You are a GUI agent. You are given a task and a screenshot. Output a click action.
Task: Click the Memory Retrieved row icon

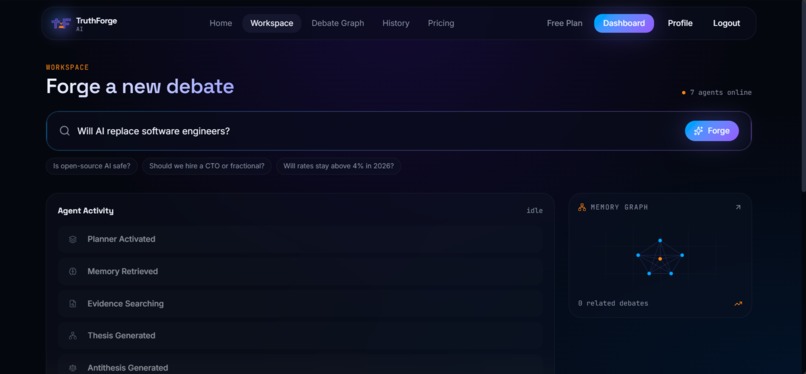click(72, 271)
